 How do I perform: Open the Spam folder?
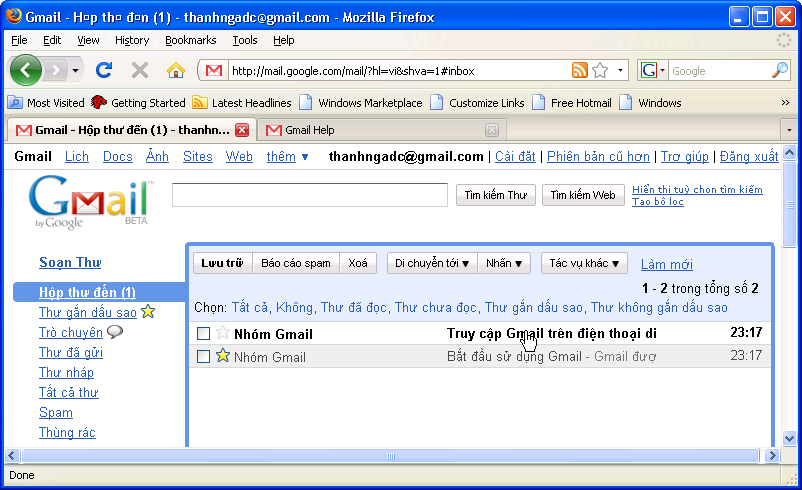[x=56, y=412]
